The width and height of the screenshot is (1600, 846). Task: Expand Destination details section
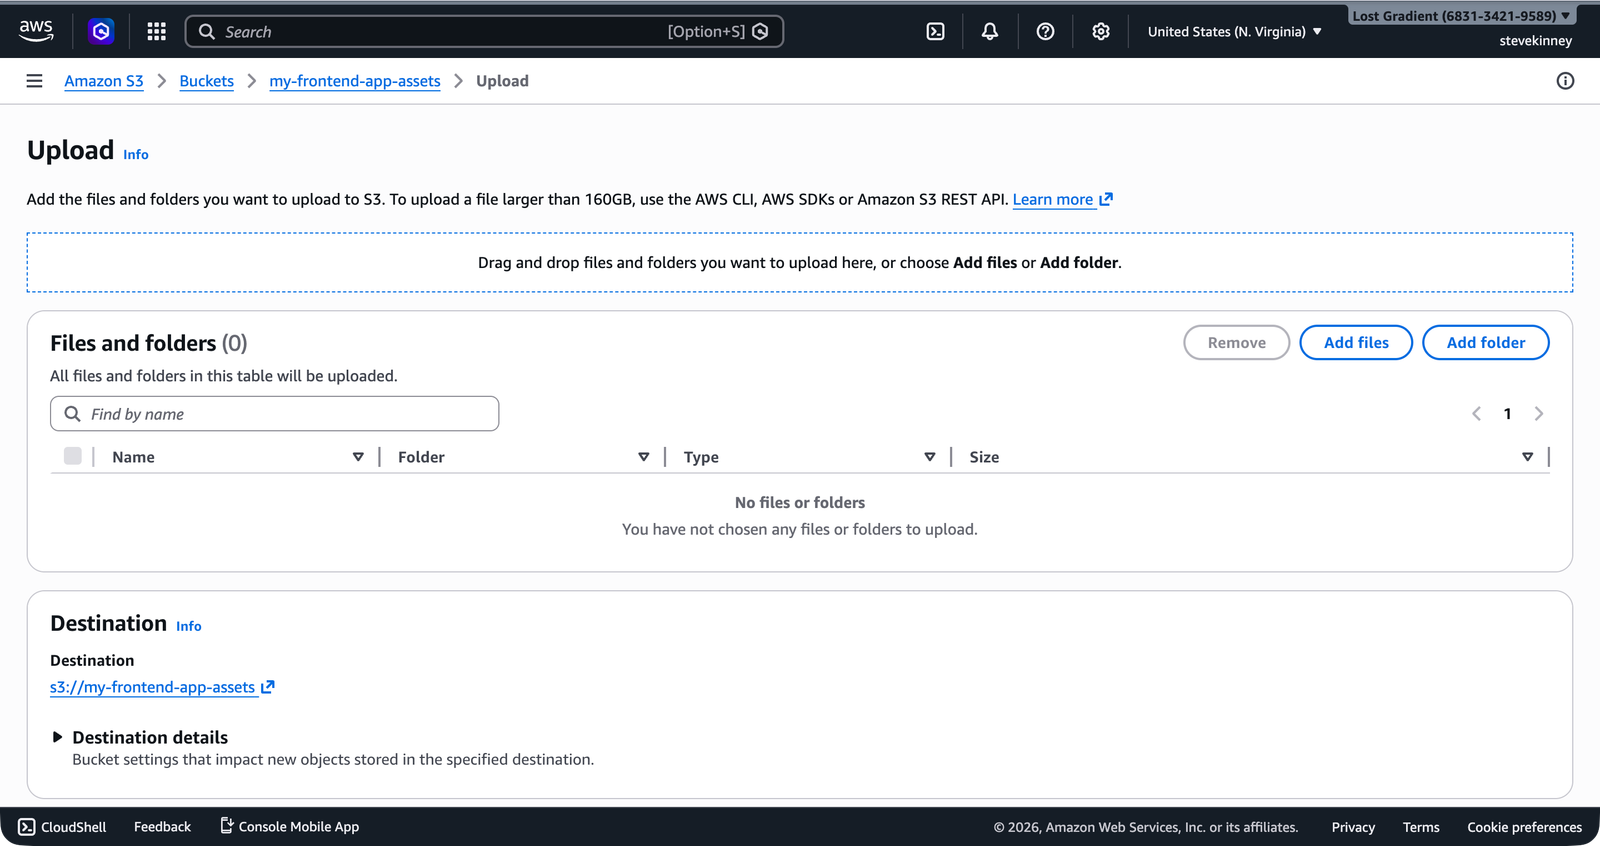click(140, 737)
